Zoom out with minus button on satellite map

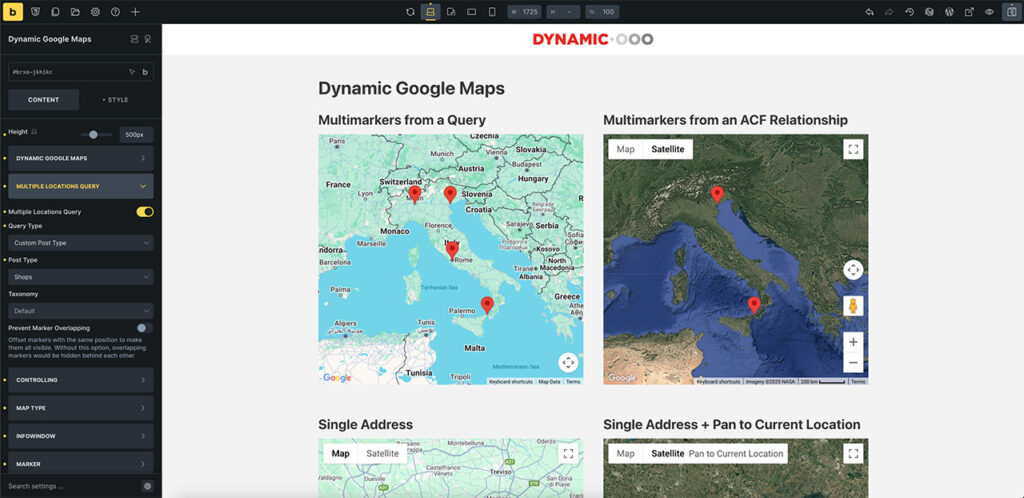coord(853,362)
